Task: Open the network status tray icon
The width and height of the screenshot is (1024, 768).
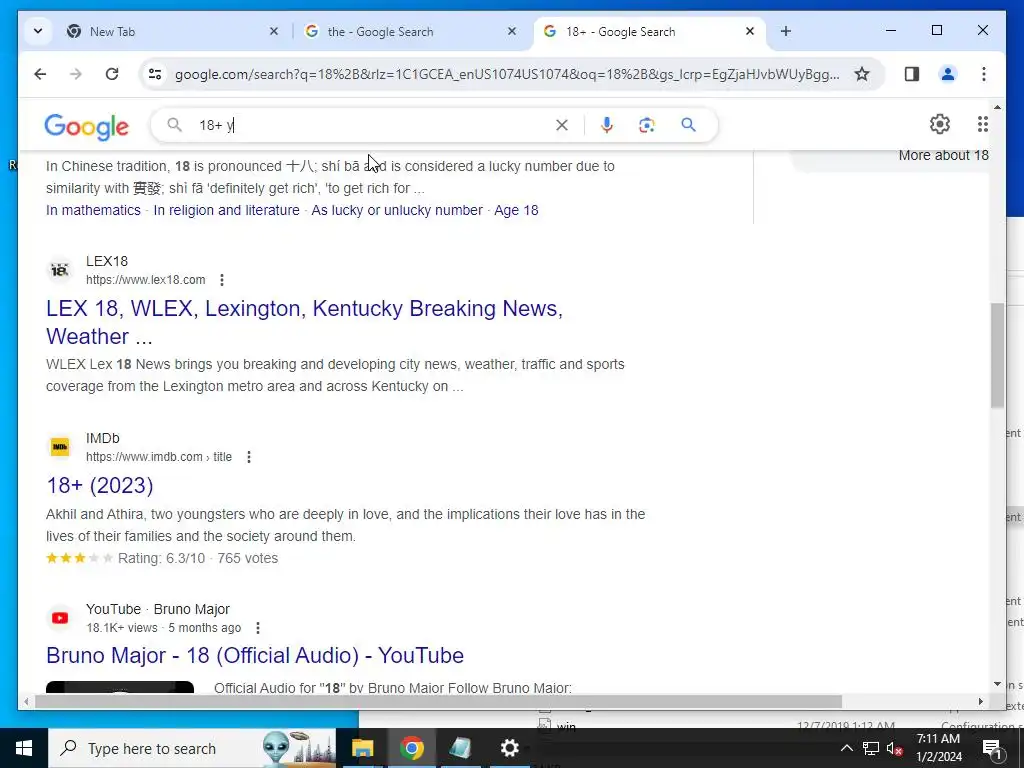Action: 871,748
